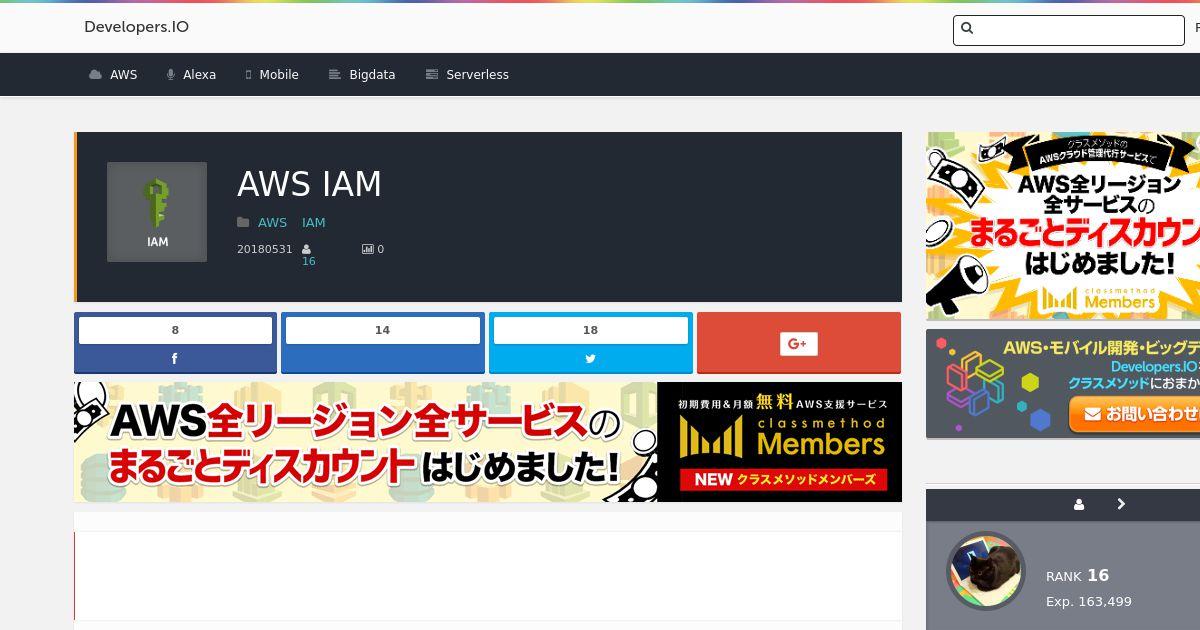Open the AWS category tag link
This screenshot has width=1200, height=630.
pyautogui.click(x=272, y=223)
